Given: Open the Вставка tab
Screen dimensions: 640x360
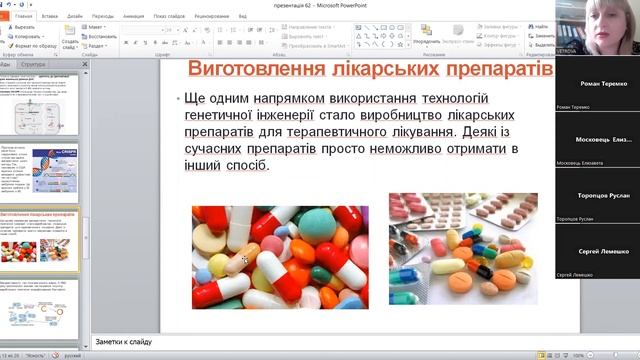Looking at the screenshot, I should pyautogui.click(x=49, y=16).
